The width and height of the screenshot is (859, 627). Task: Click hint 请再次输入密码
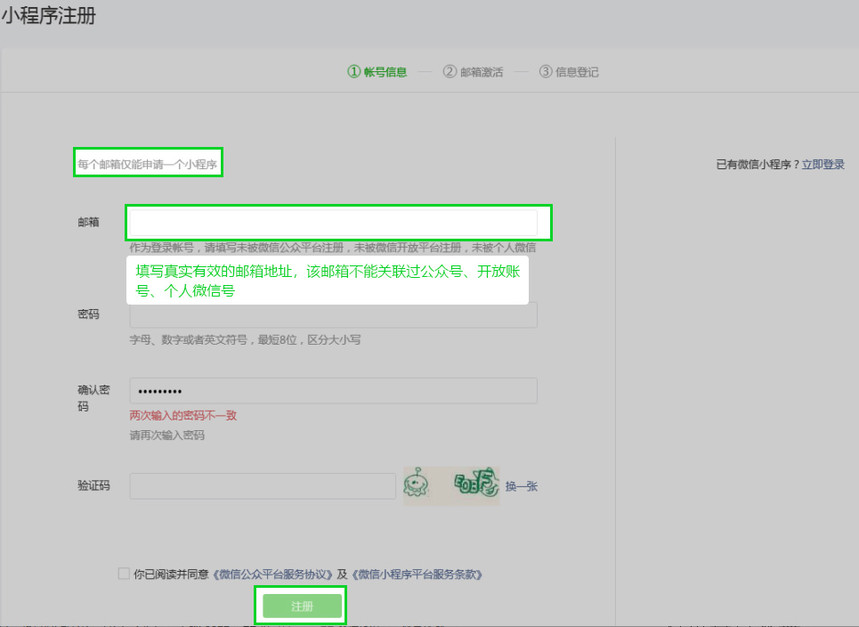[x=167, y=435]
